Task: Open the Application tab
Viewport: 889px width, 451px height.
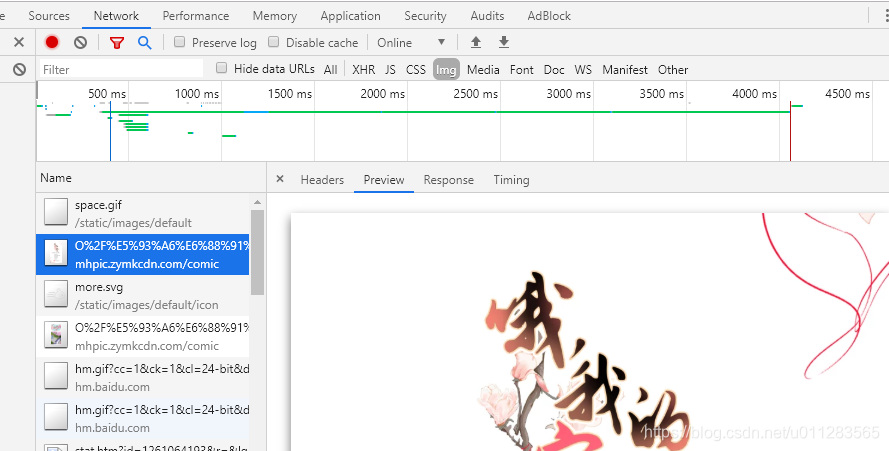Action: 350,16
